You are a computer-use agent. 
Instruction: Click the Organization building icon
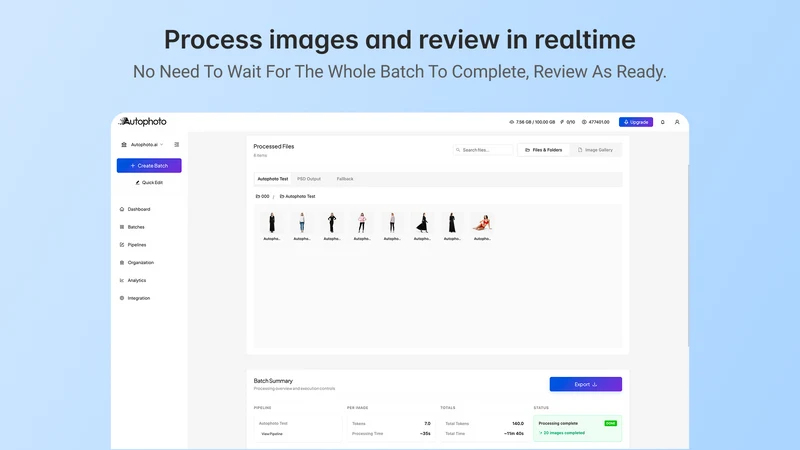[x=122, y=263]
